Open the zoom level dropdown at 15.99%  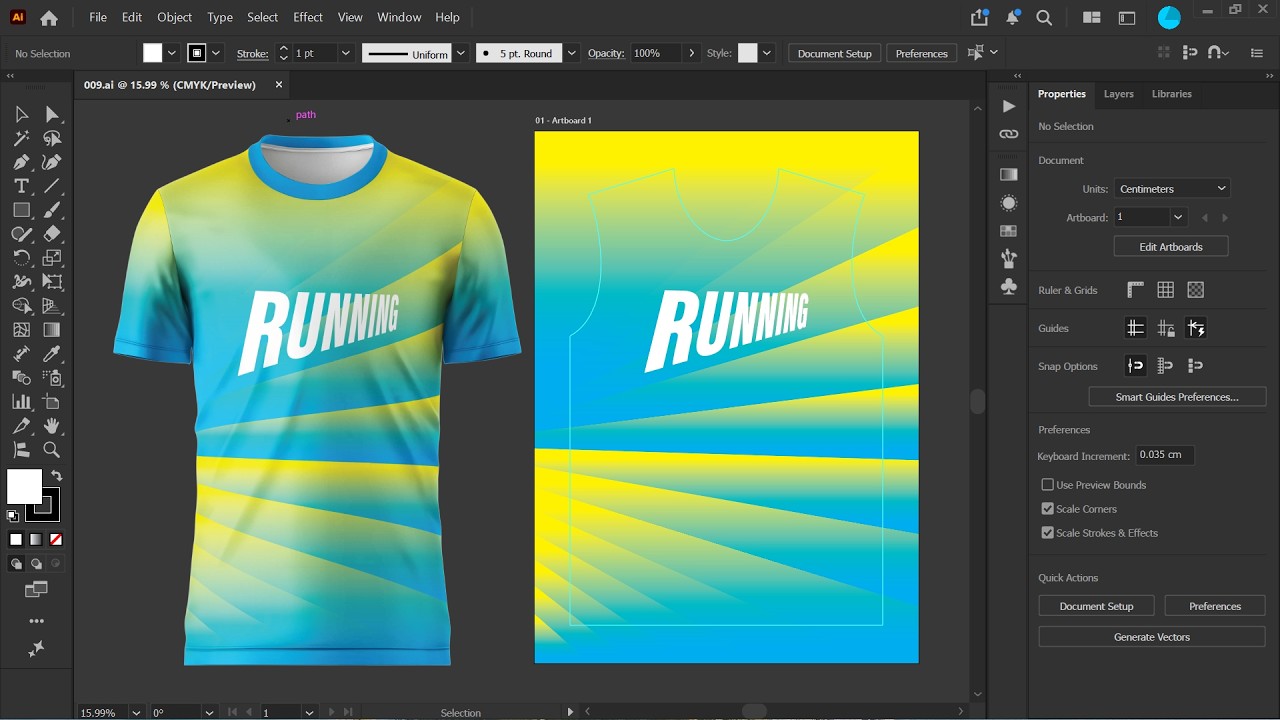[136, 713]
